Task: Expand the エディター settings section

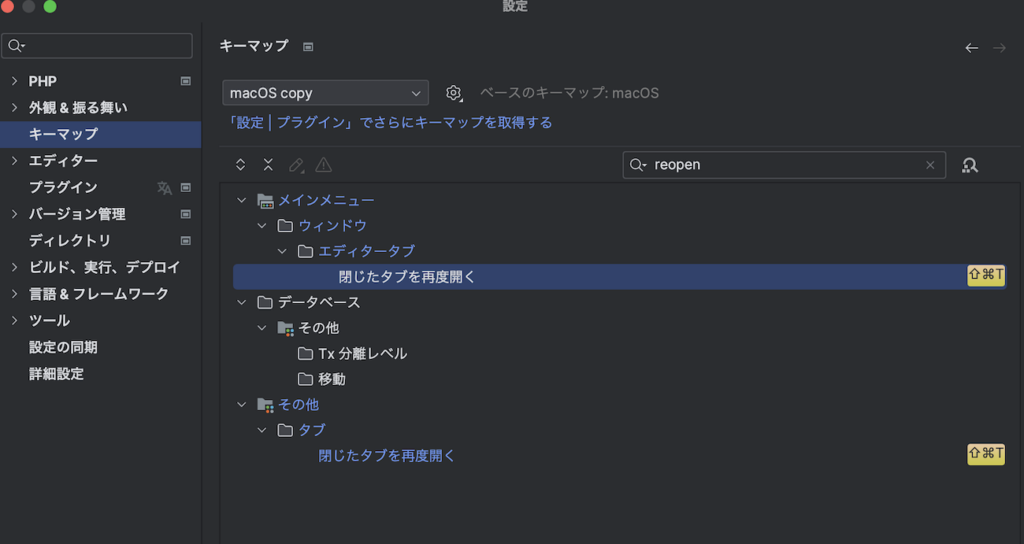Action: tap(14, 161)
